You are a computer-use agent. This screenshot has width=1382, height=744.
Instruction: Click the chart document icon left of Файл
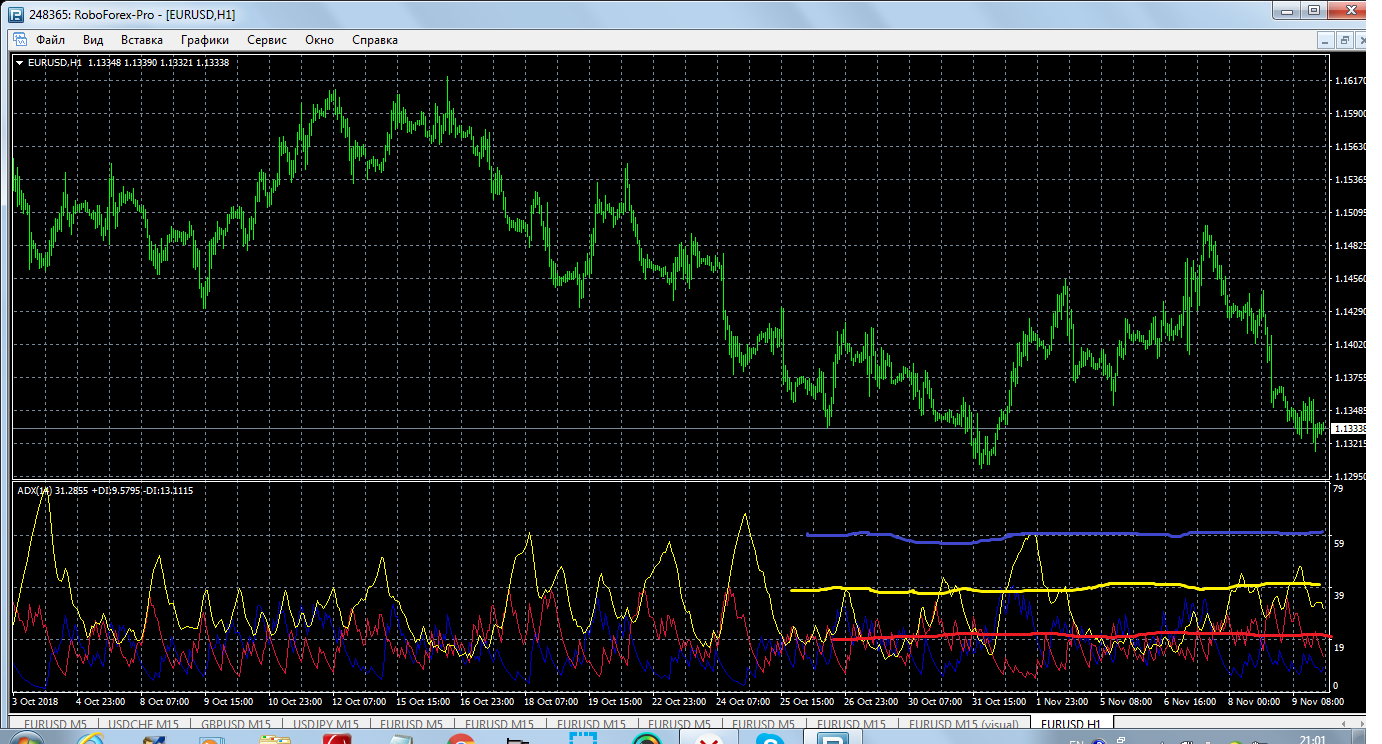(19, 40)
